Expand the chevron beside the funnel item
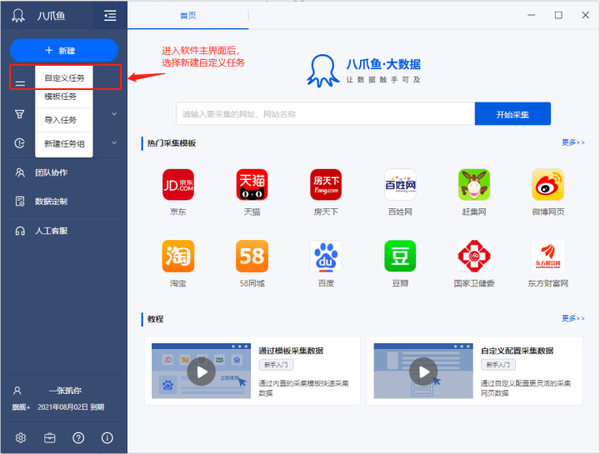The width and height of the screenshot is (600, 454). point(114,114)
